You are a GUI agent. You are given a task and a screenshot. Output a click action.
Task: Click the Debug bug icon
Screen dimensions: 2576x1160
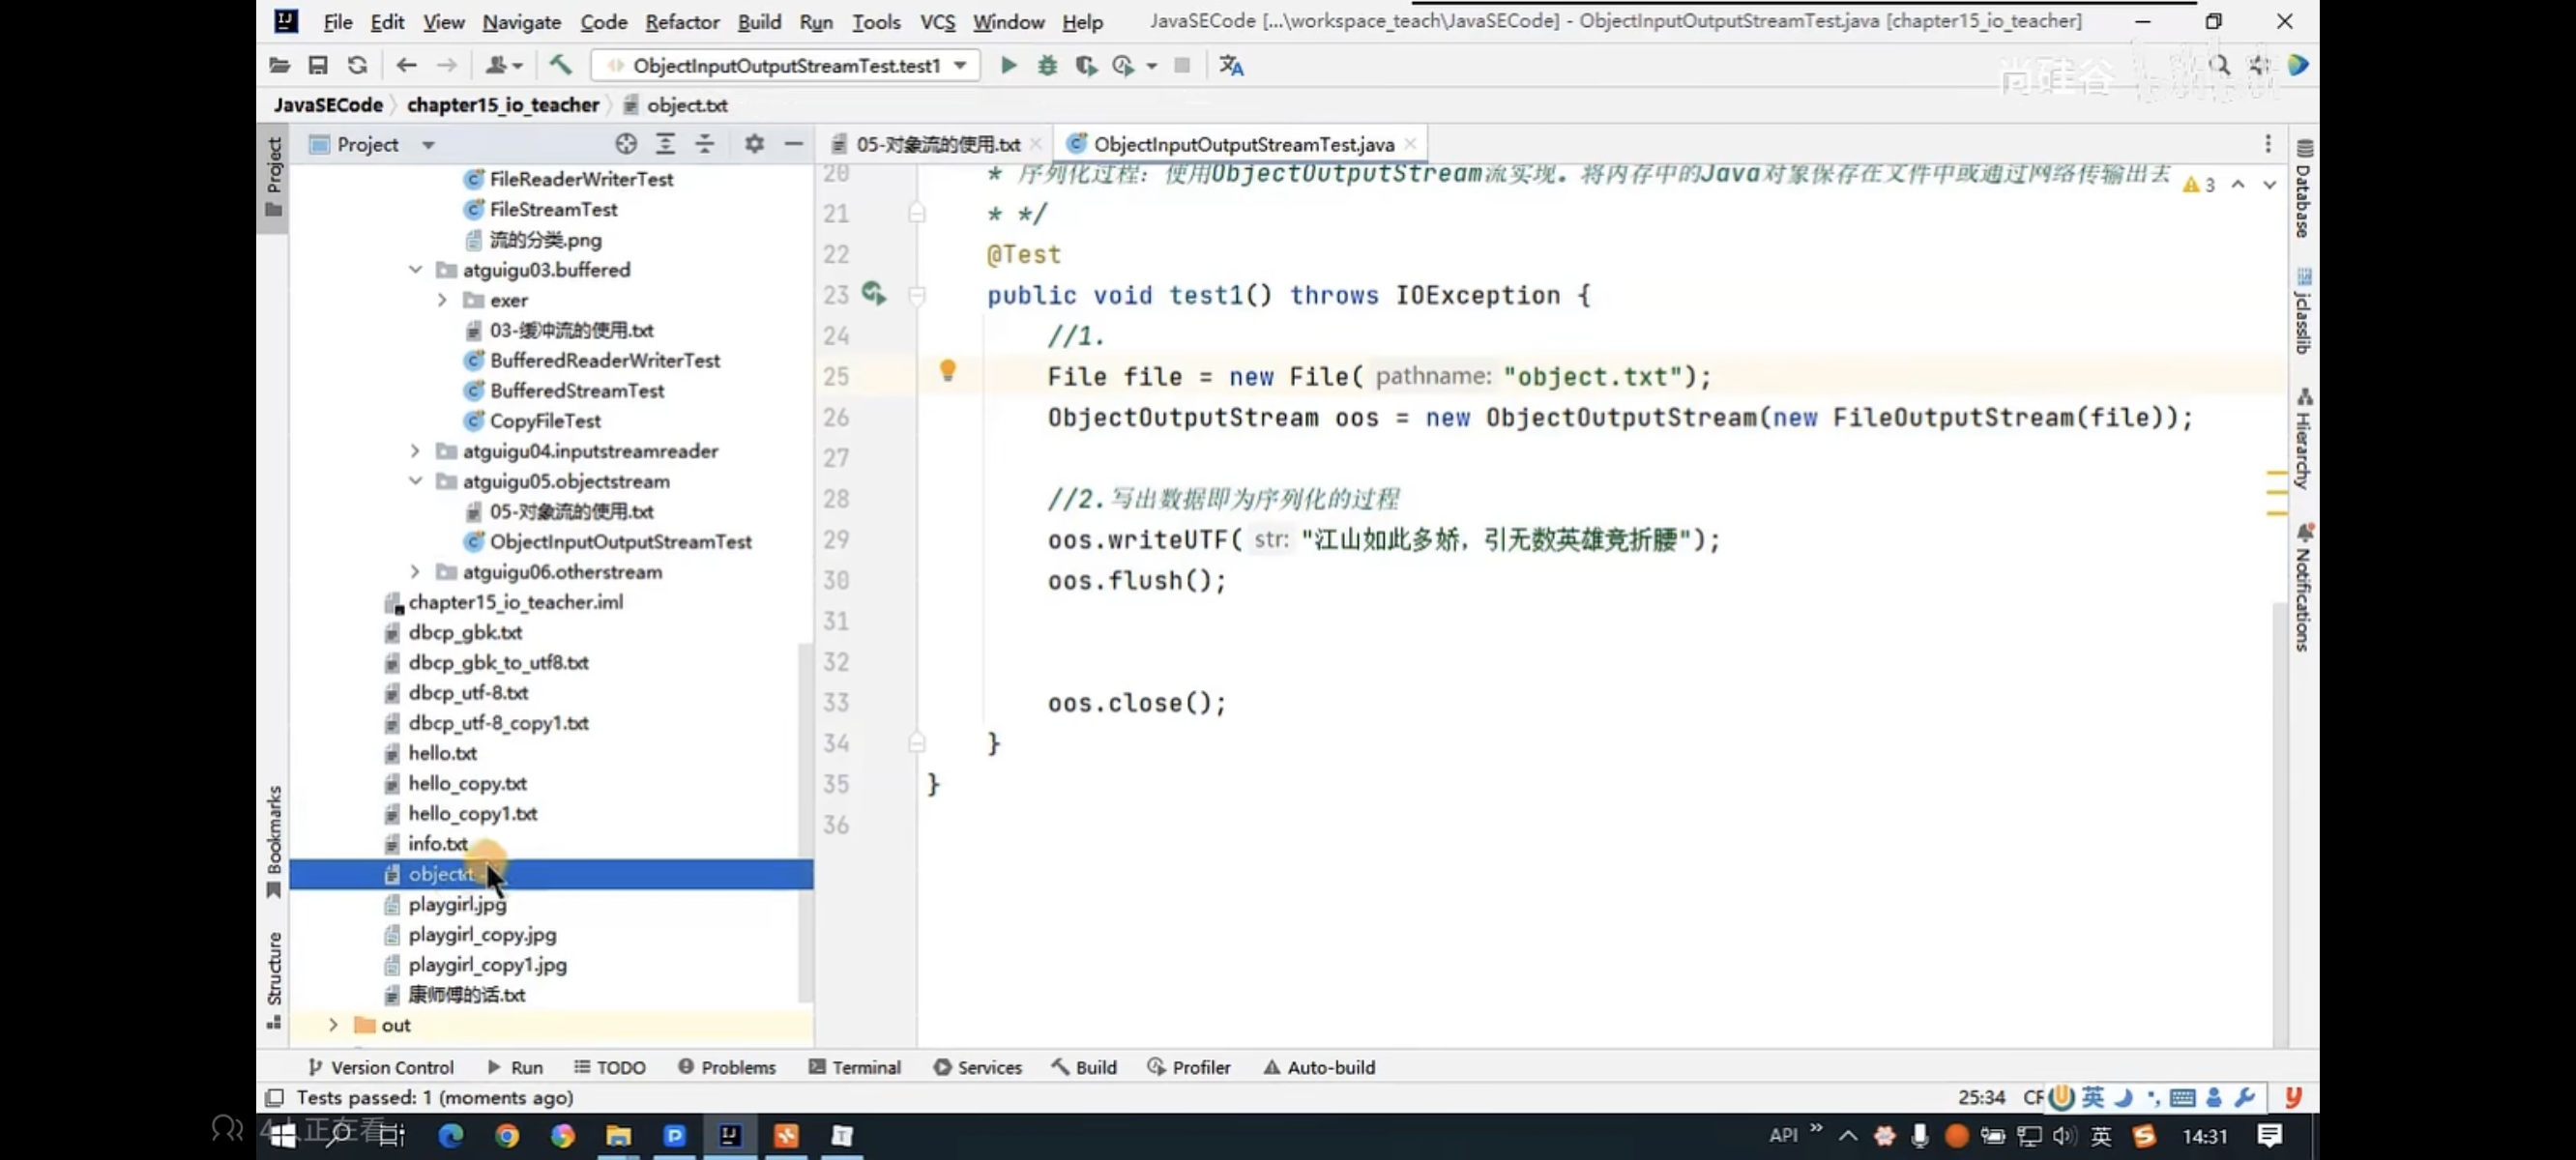click(x=1047, y=66)
